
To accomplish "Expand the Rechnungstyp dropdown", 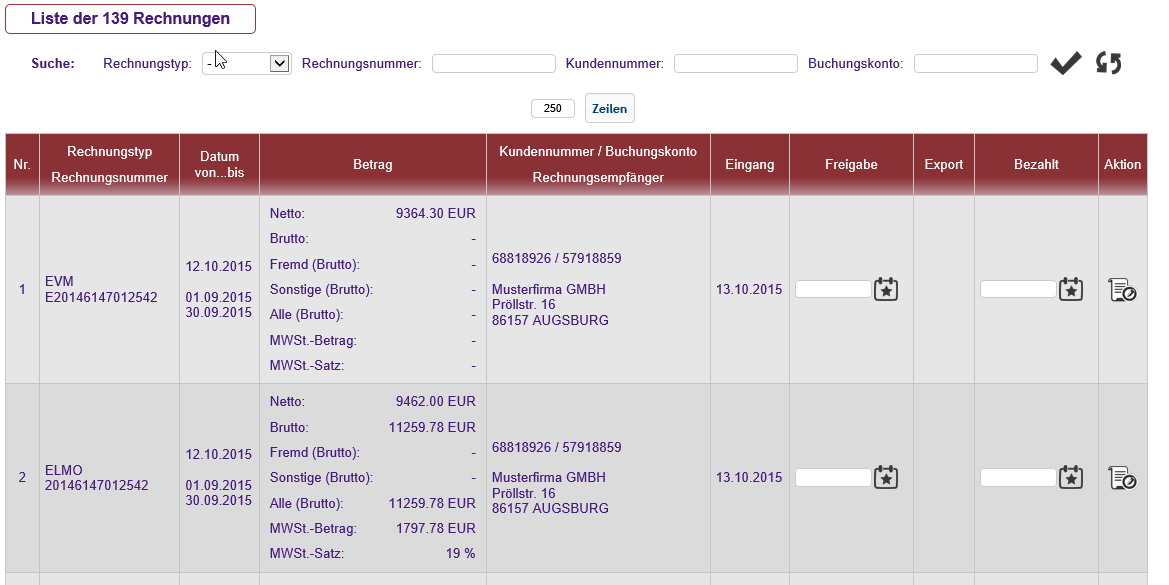I will point(246,64).
